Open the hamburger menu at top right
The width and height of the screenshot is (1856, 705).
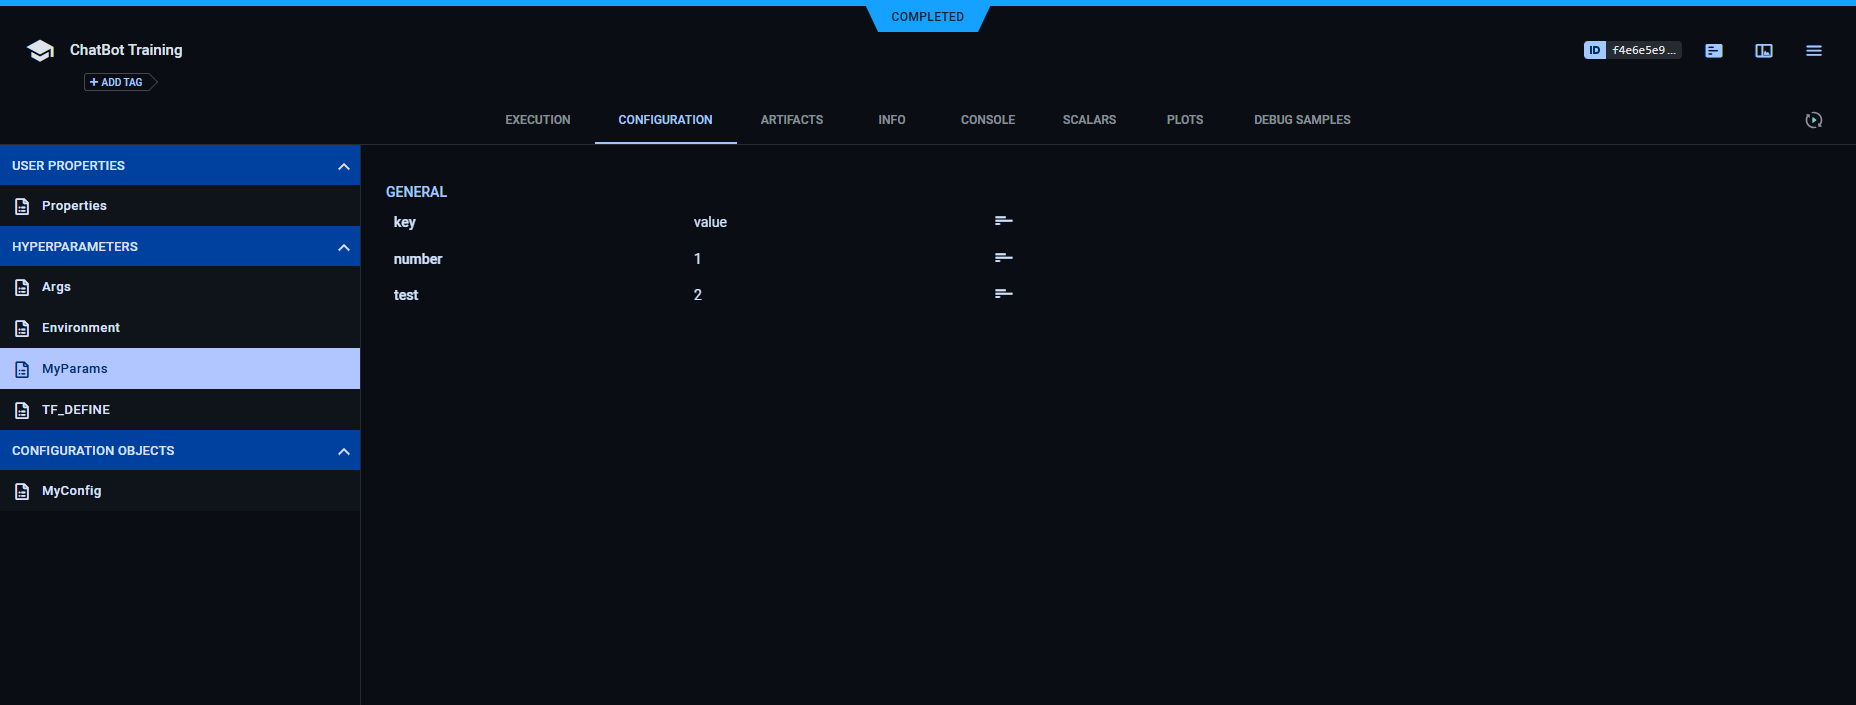[1813, 51]
